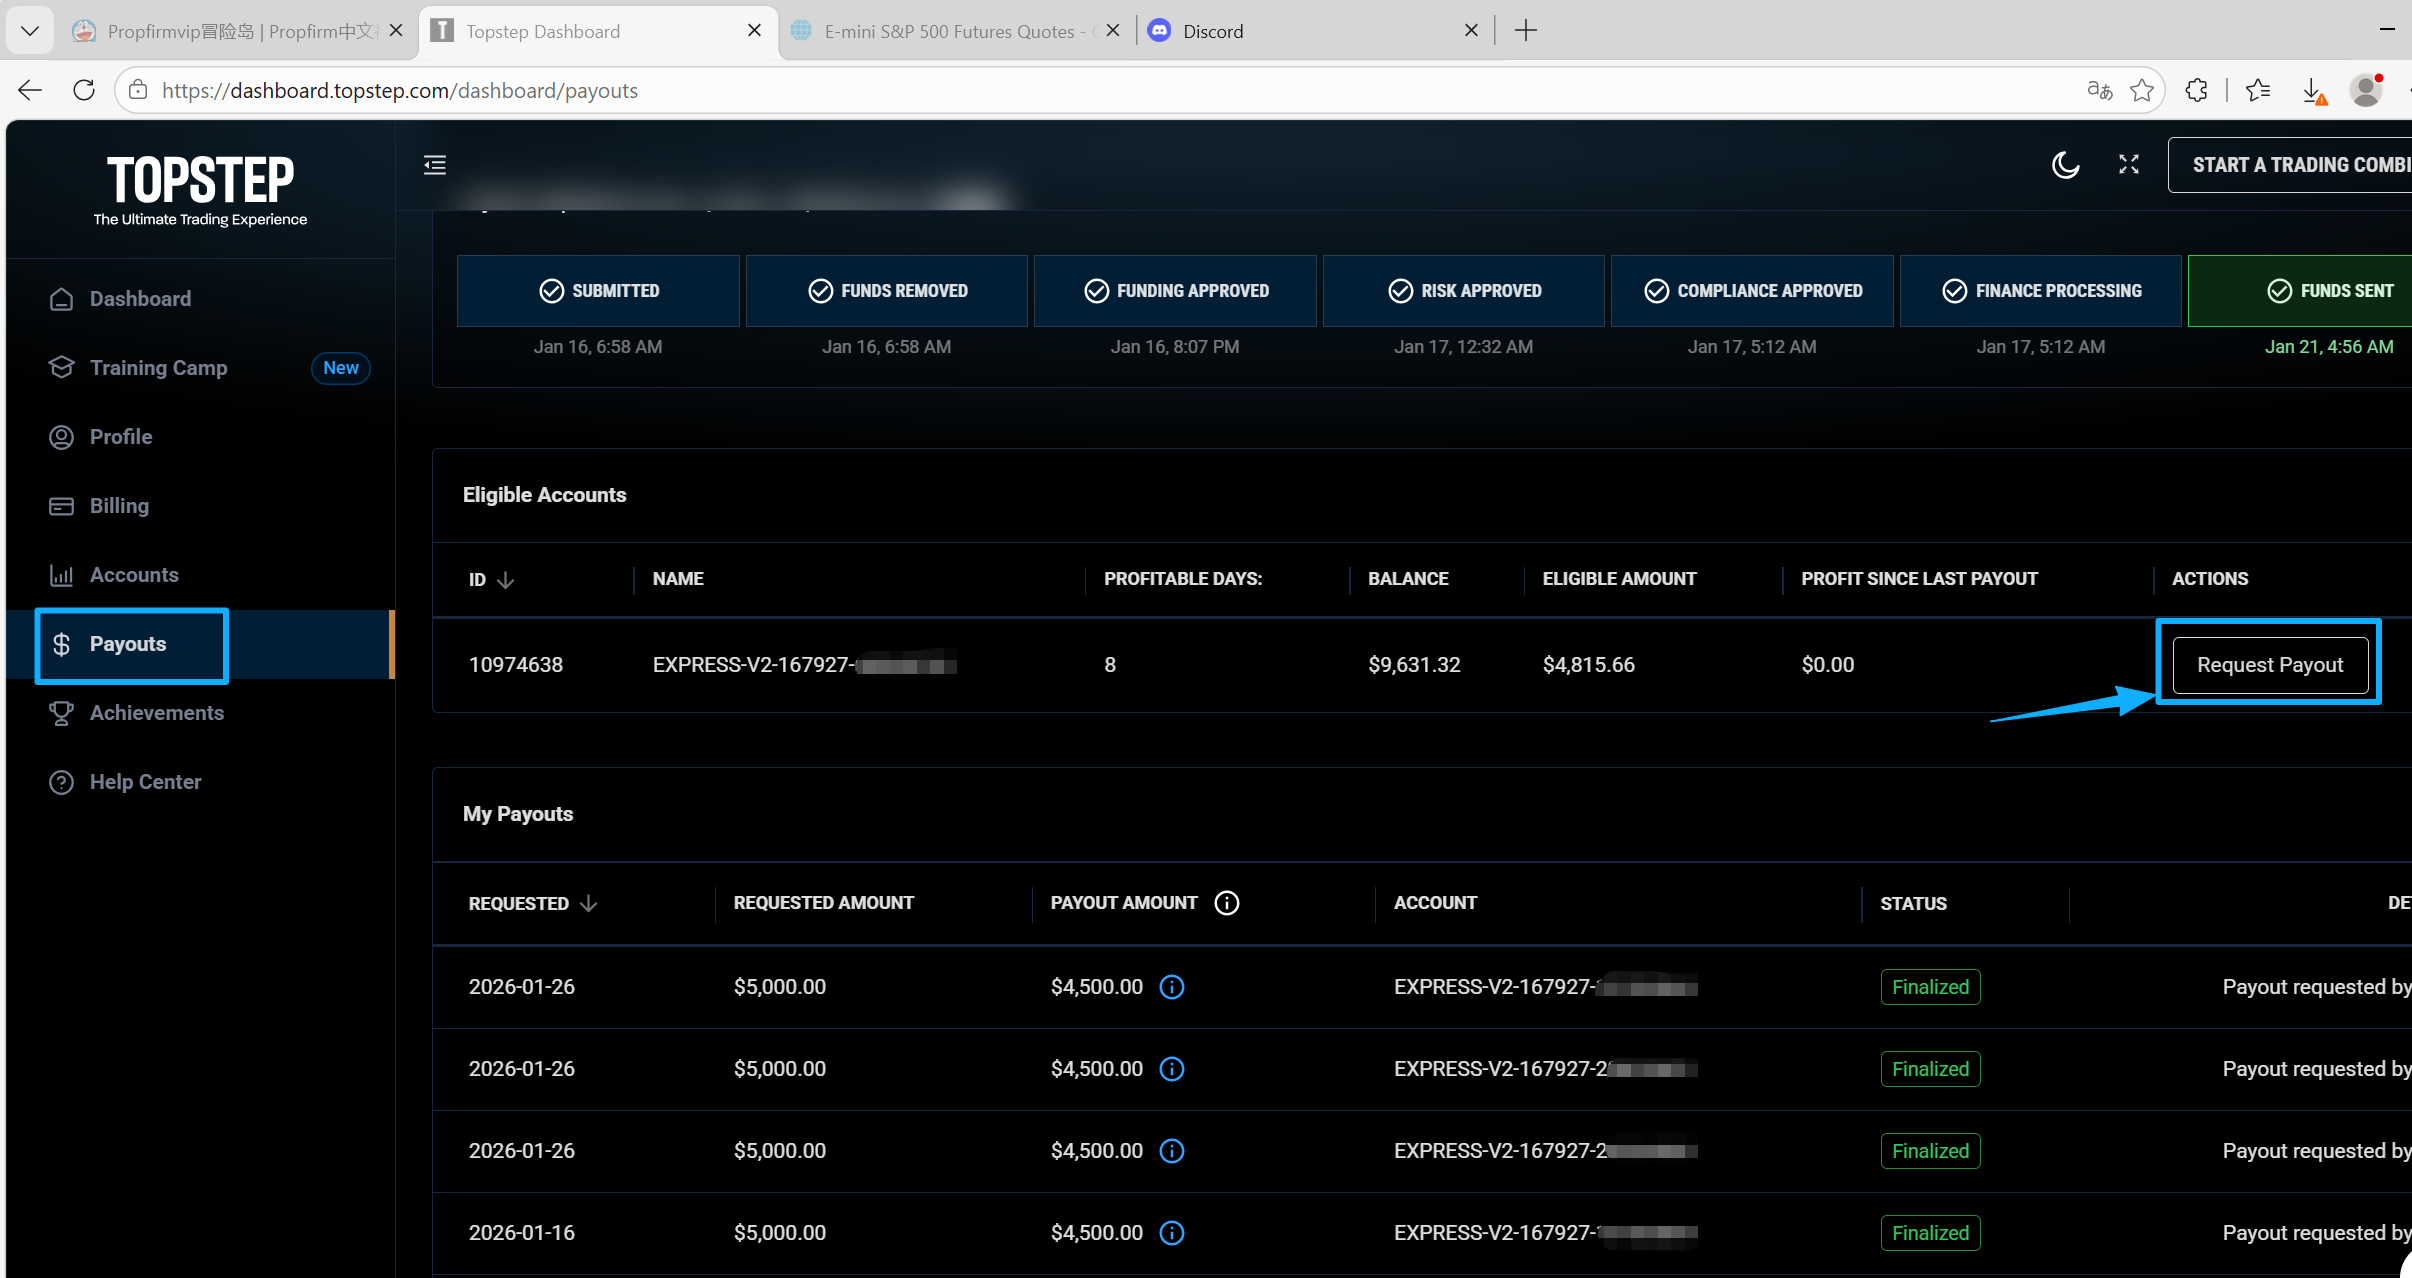The width and height of the screenshot is (2412, 1278).
Task: Switch to the Discord tab
Action: [x=1312, y=31]
